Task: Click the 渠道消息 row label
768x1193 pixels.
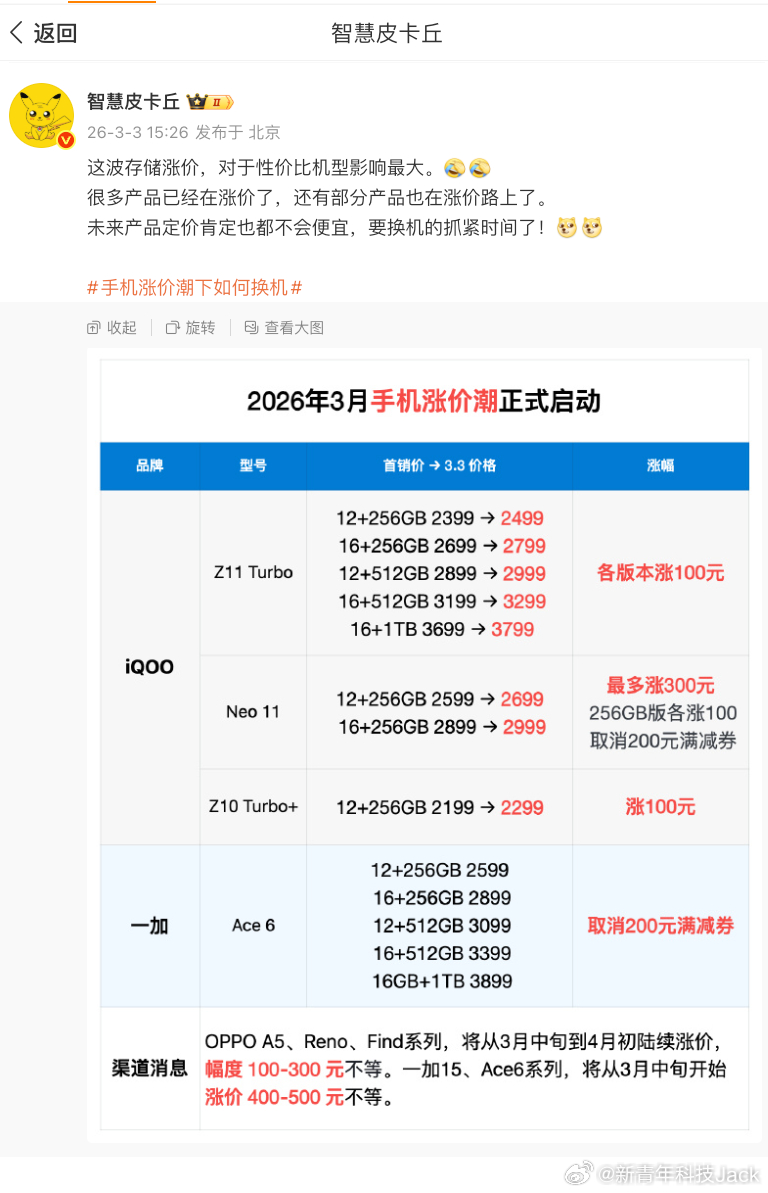Action: pos(150,1068)
